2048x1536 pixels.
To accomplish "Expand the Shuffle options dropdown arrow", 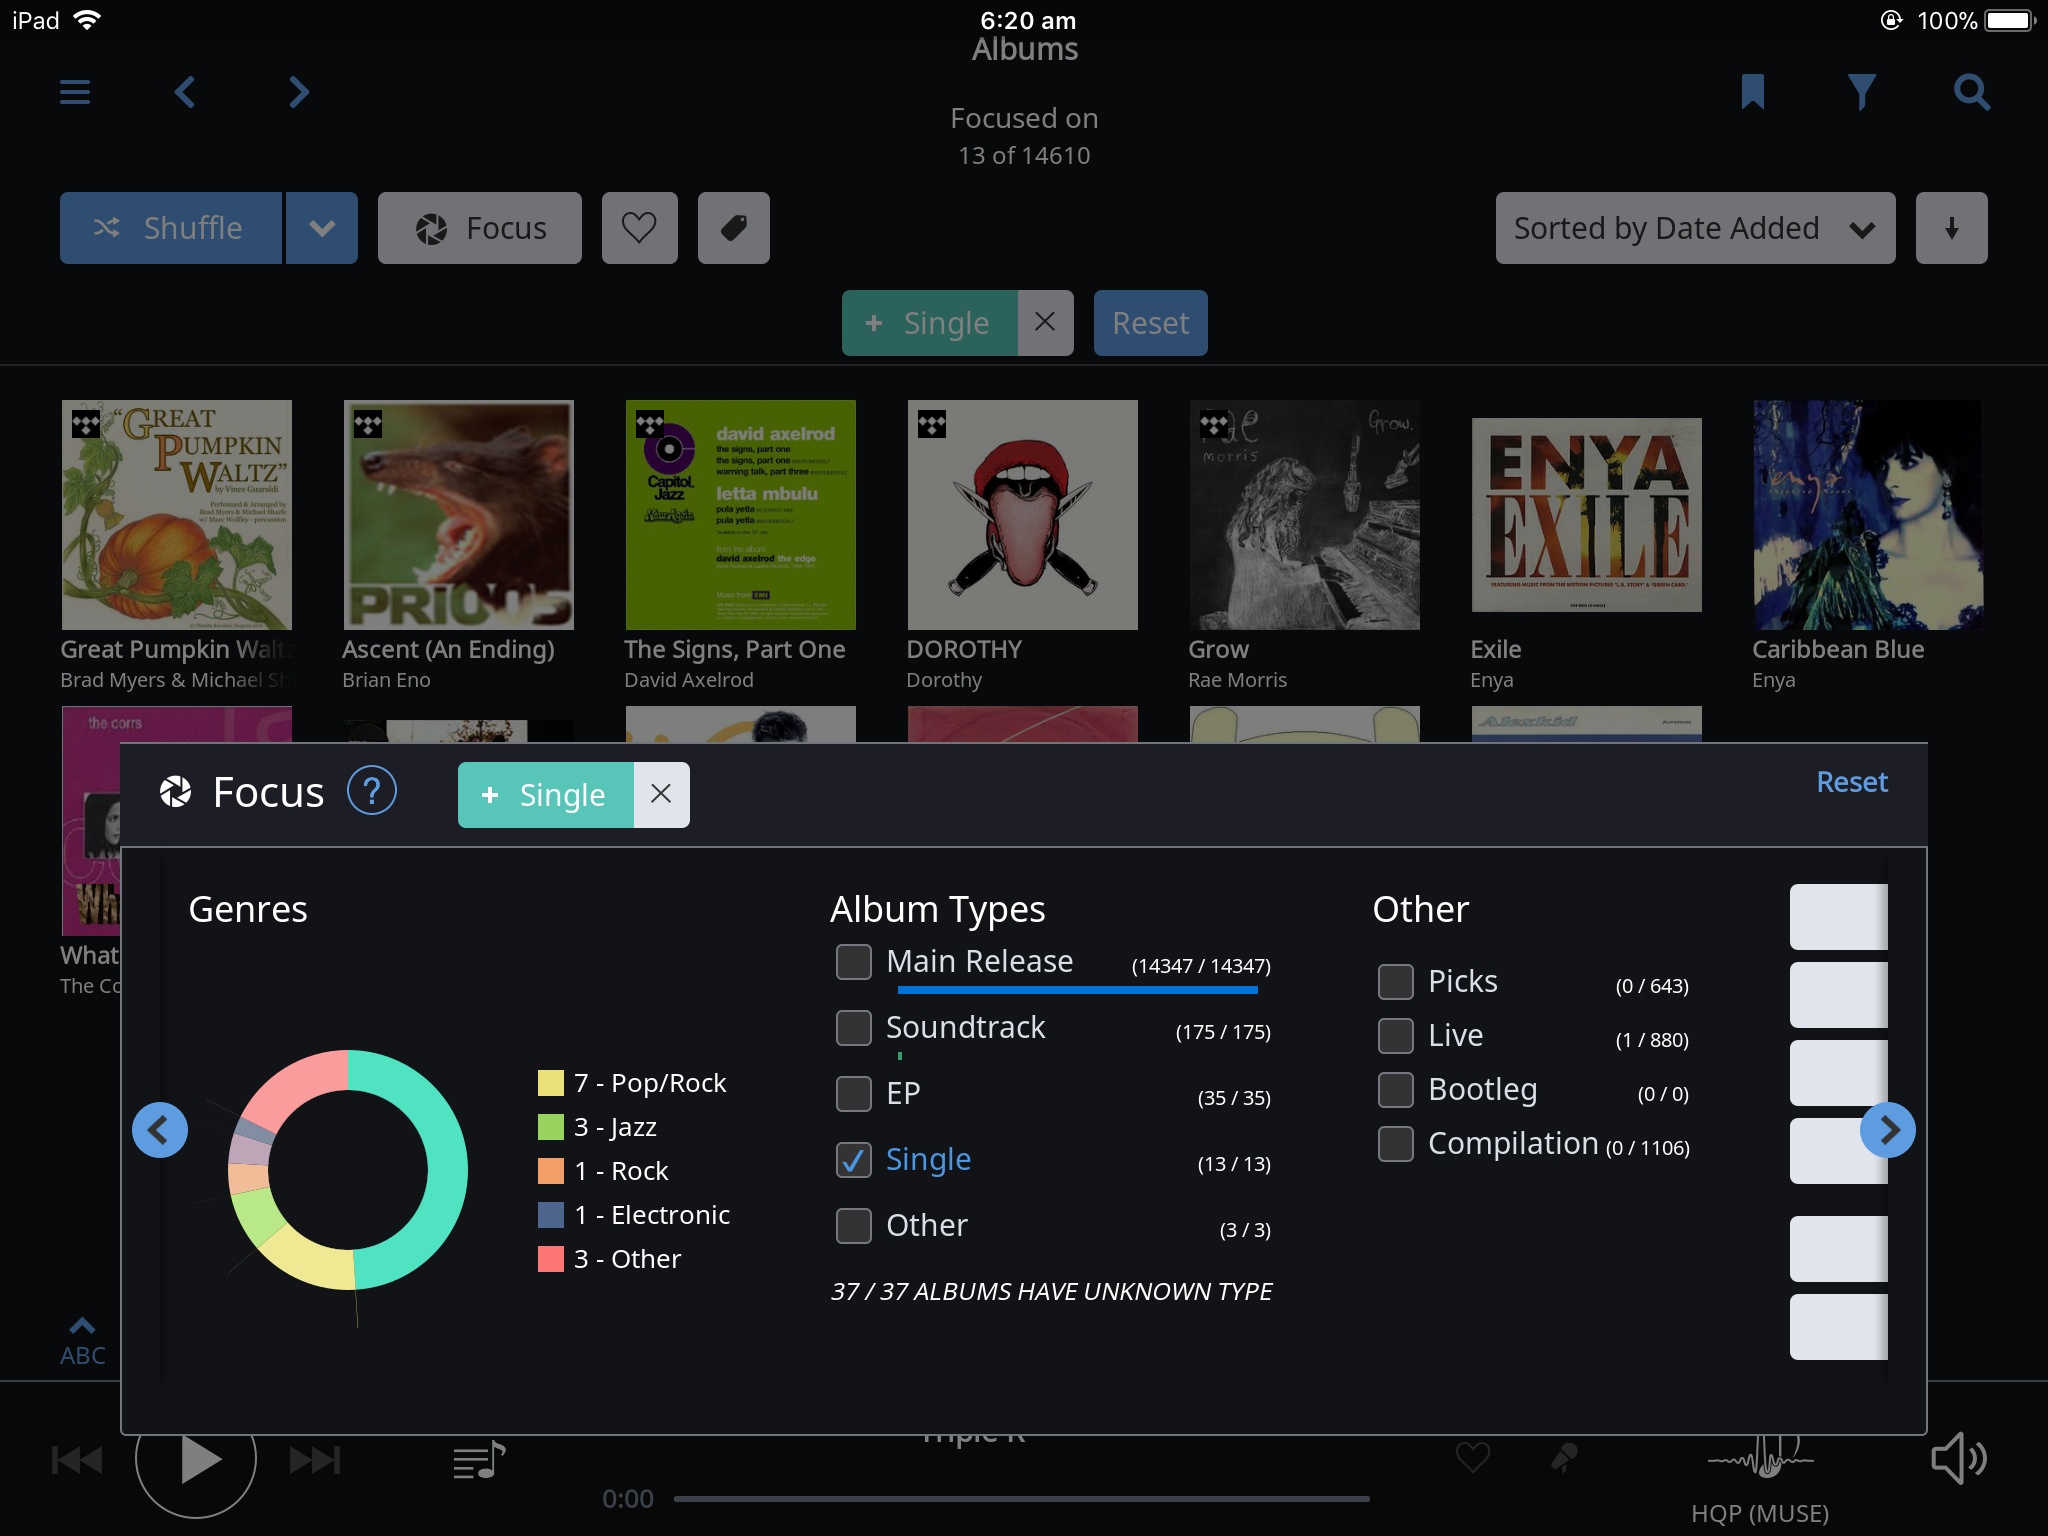I will point(322,228).
